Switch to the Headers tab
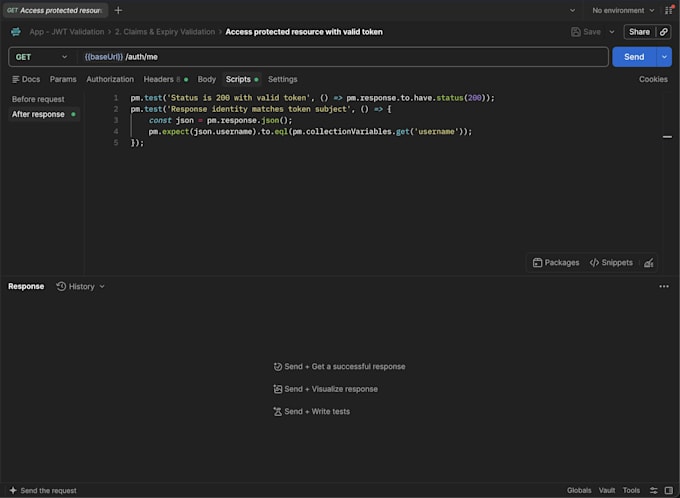 [x=166, y=79]
